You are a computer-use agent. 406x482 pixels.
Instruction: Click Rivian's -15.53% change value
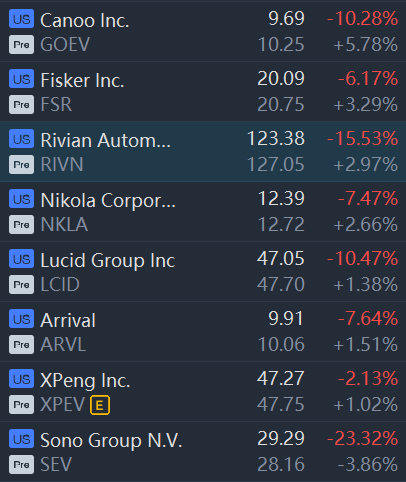(x=362, y=138)
